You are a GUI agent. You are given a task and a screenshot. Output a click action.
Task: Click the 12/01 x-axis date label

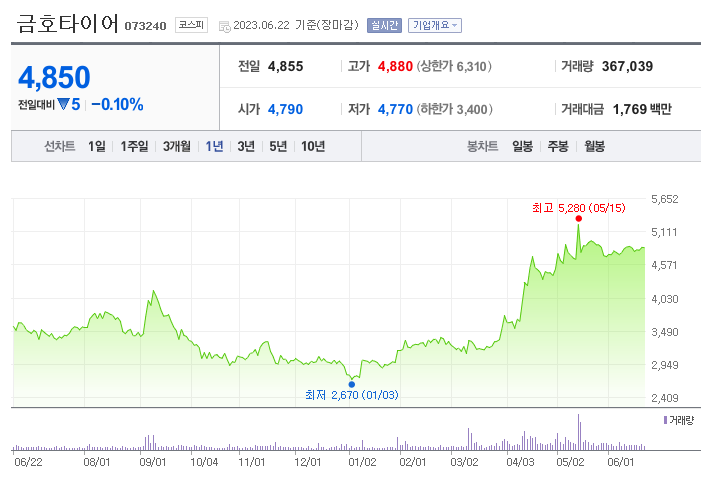308,462
